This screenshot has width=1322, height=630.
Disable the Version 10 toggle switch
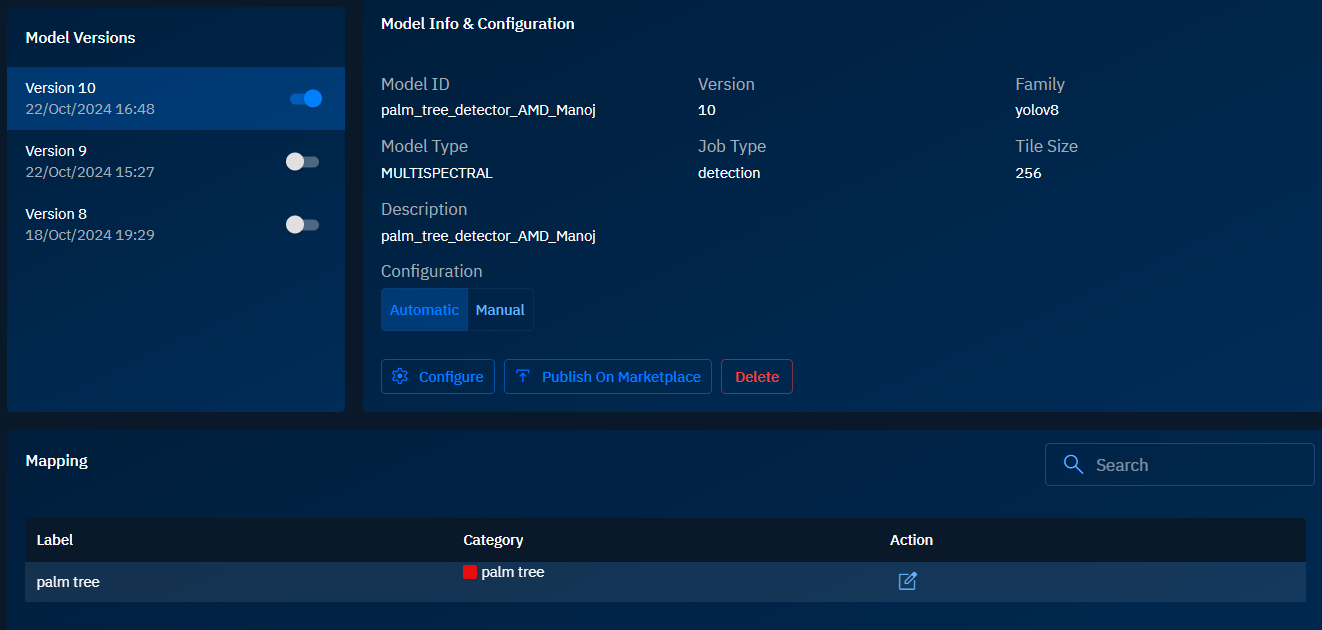pyautogui.click(x=305, y=98)
